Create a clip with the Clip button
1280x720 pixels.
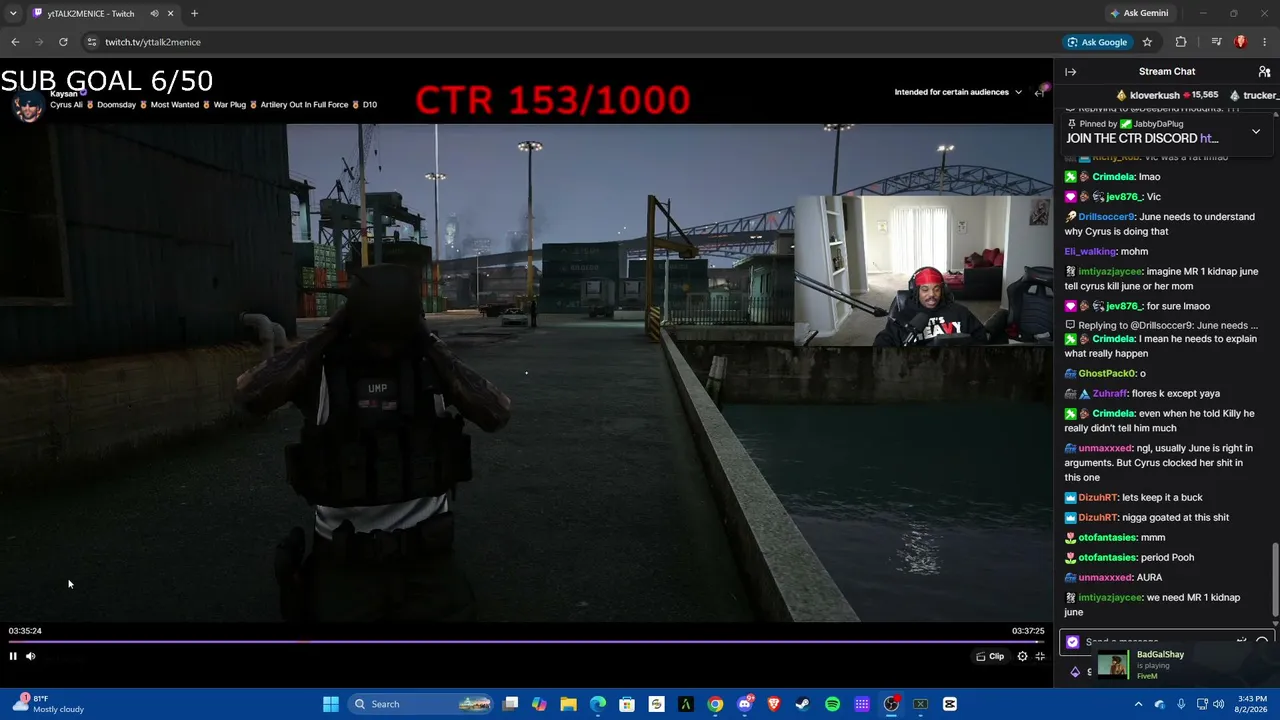pyautogui.click(x=990, y=656)
